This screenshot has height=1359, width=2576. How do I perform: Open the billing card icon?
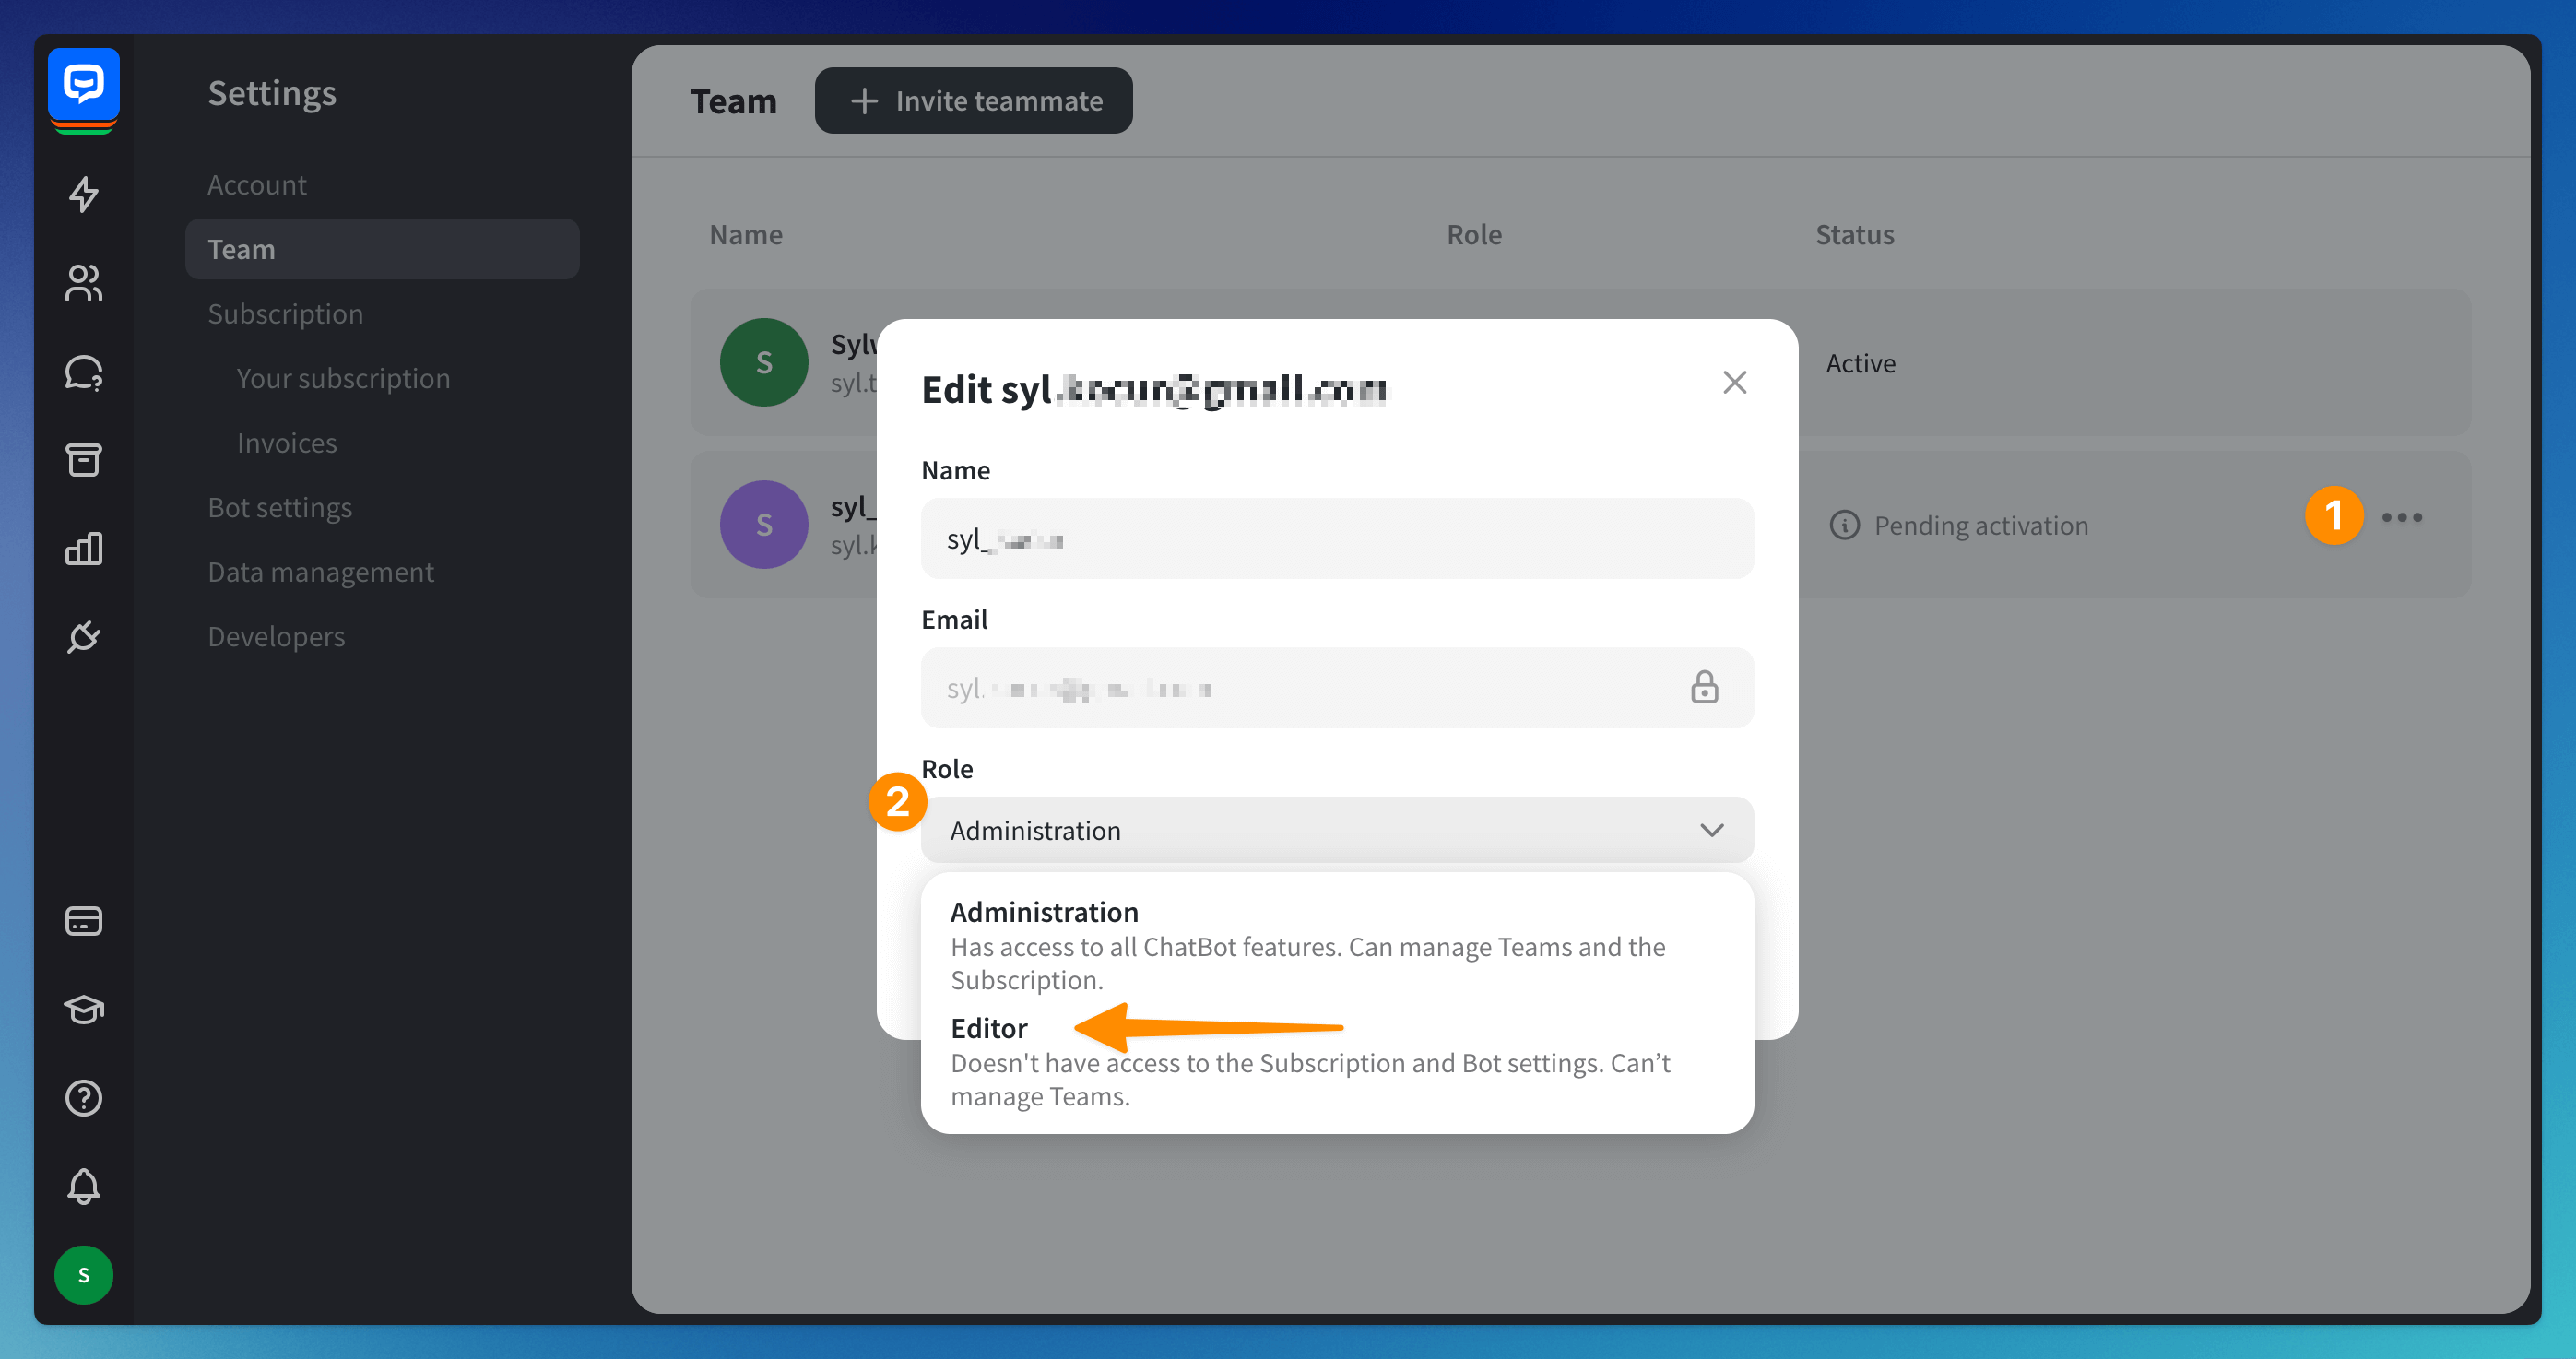click(83, 920)
